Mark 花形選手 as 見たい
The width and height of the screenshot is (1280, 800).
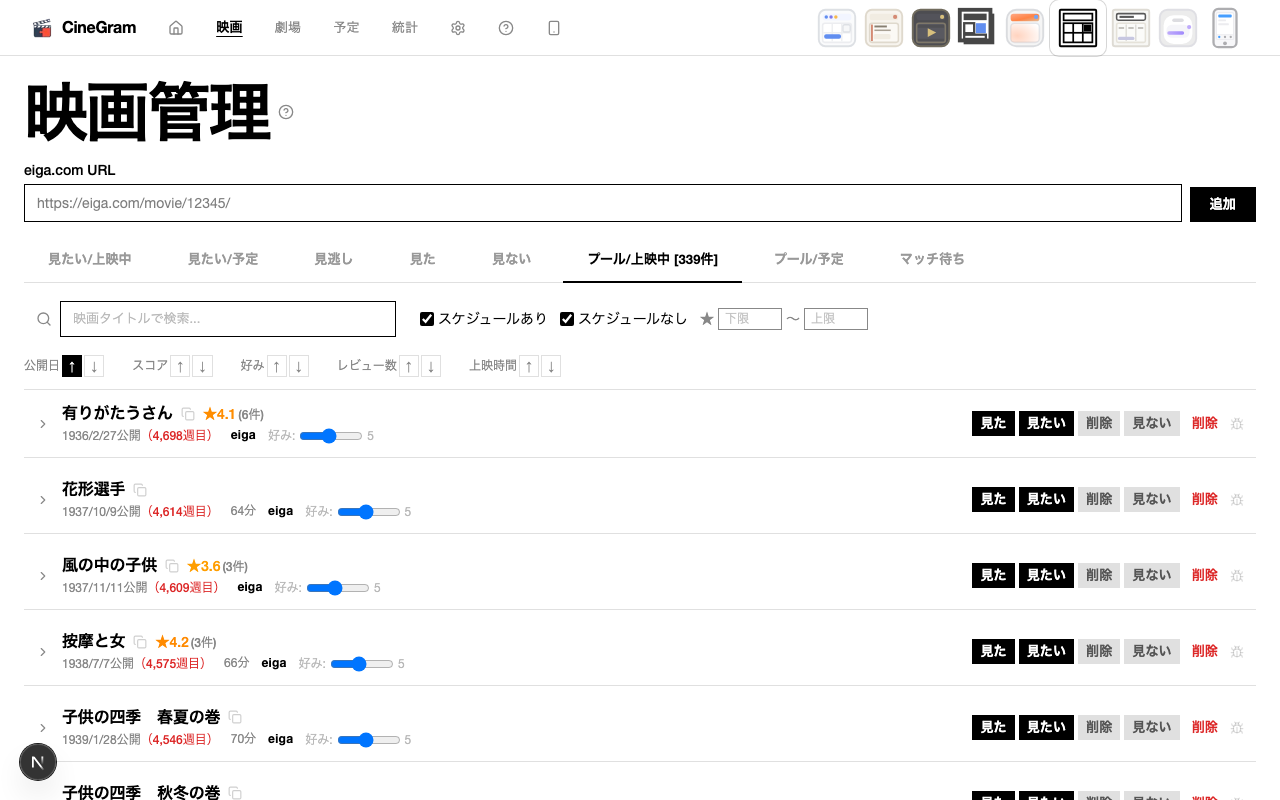(x=1046, y=499)
